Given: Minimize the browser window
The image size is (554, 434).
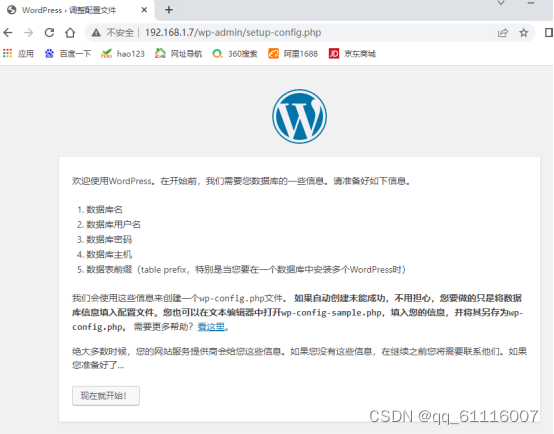Looking at the screenshot, I should pyautogui.click(x=531, y=3).
